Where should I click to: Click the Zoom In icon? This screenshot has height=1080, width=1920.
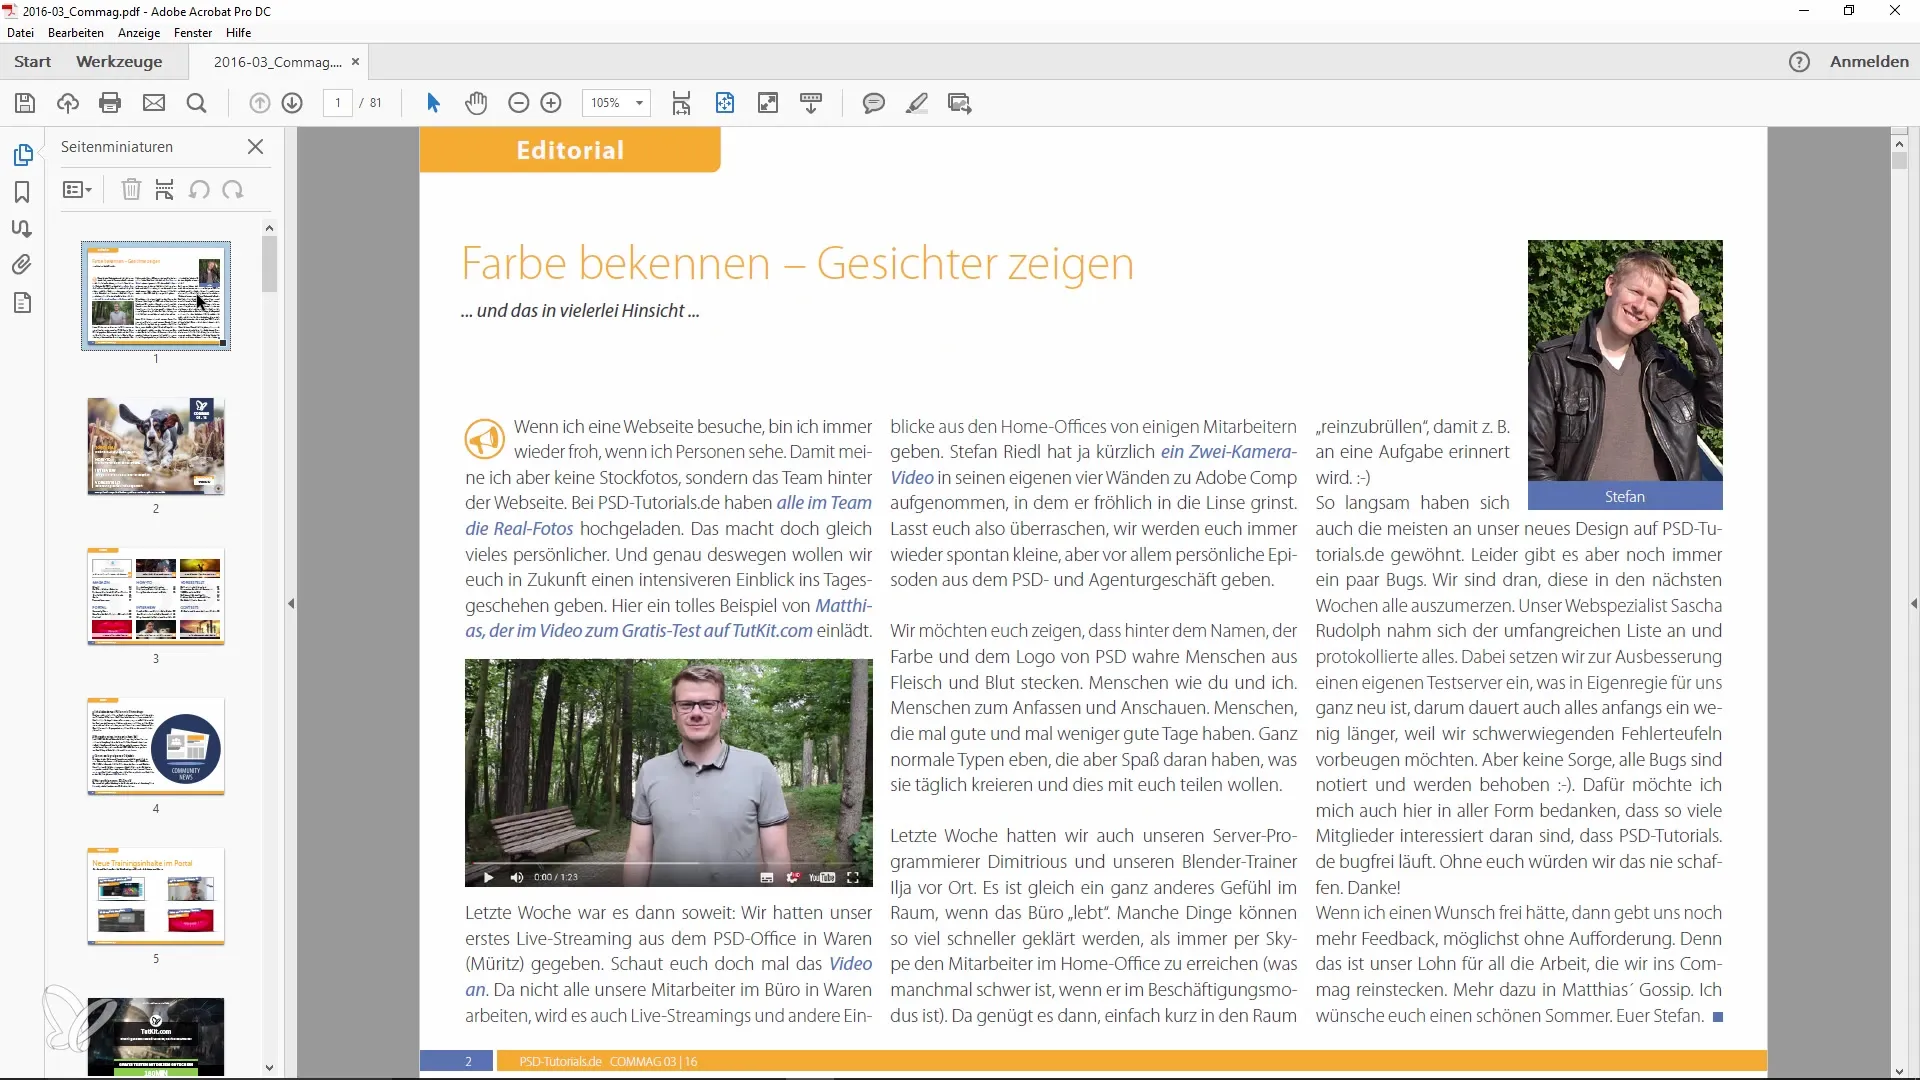551,103
